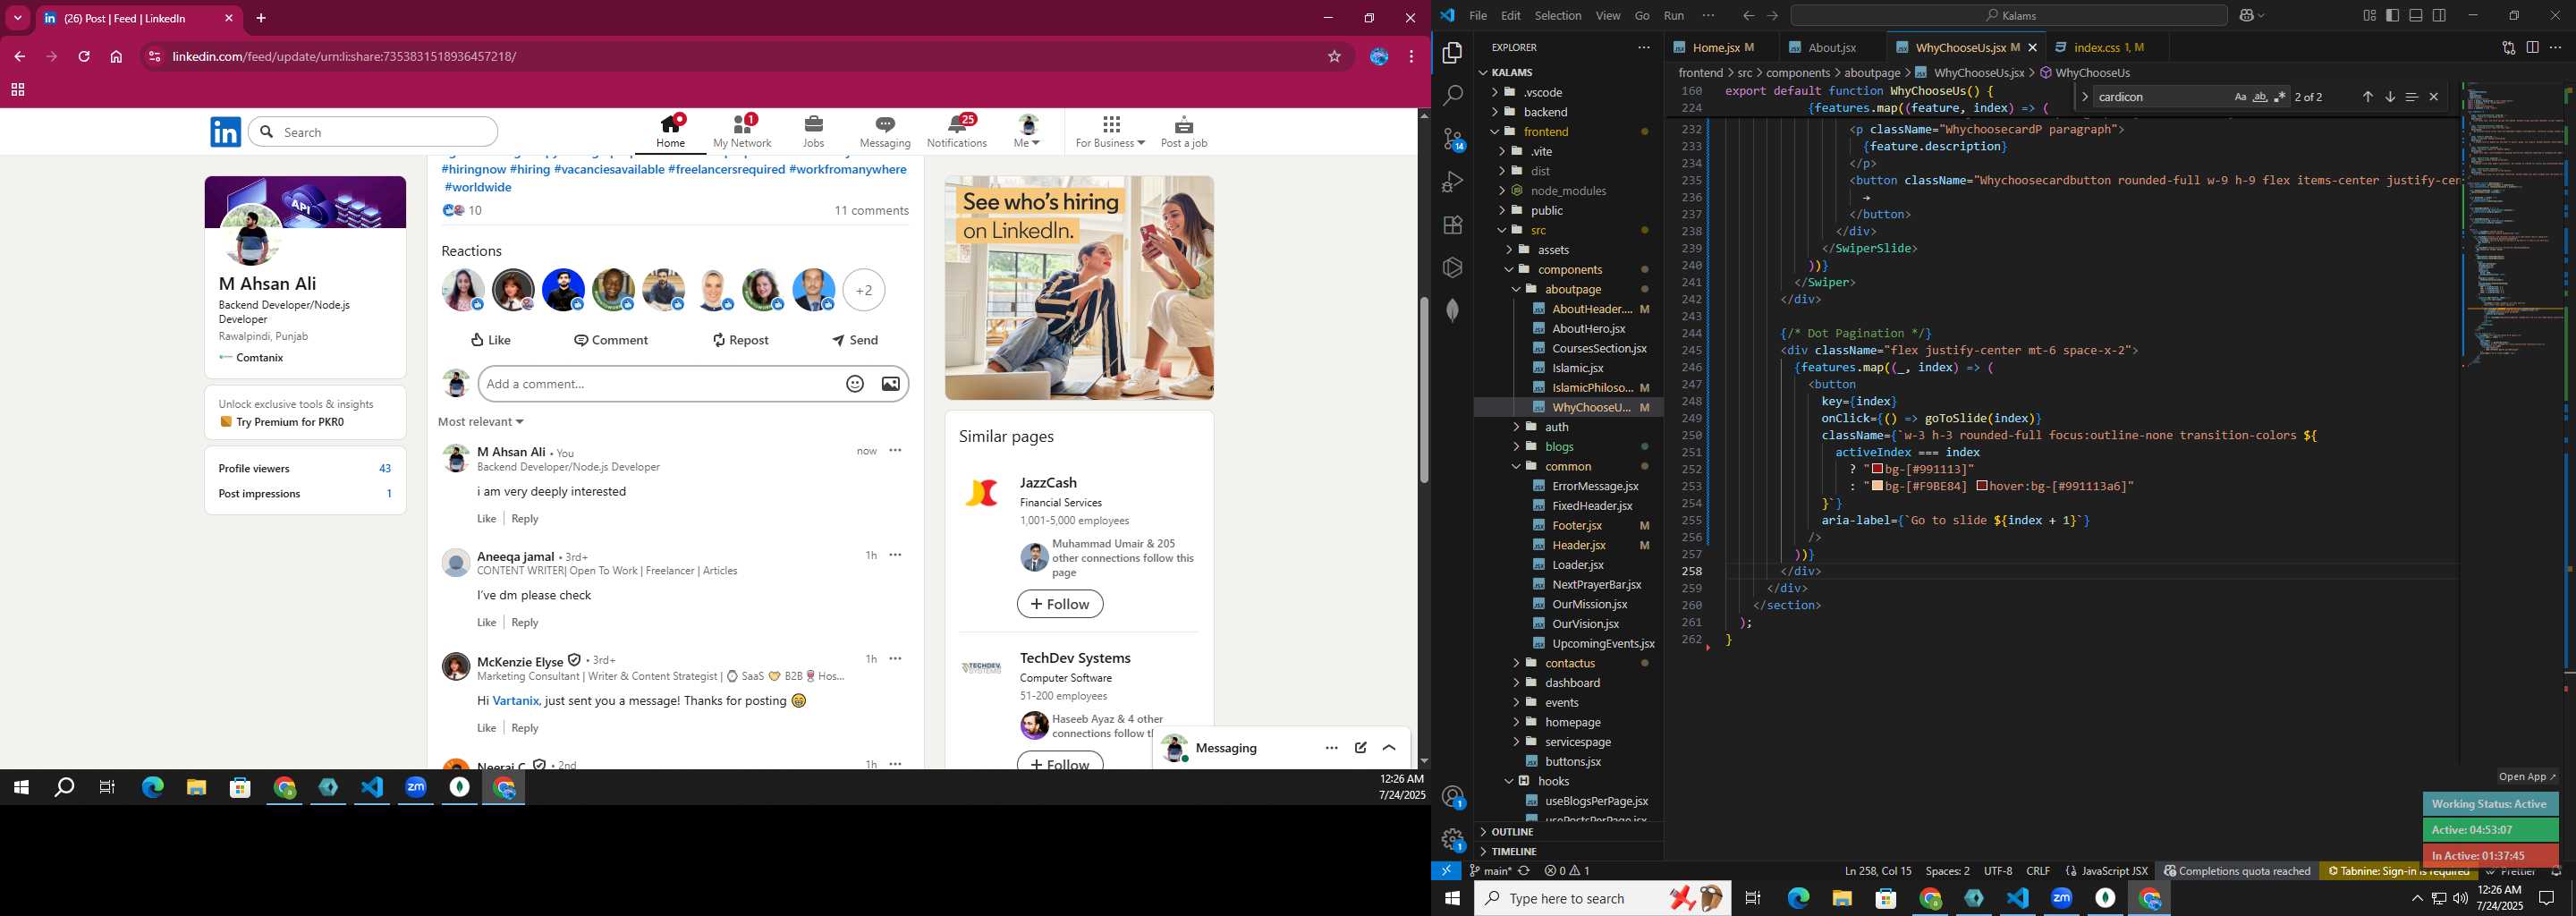The height and width of the screenshot is (916, 2576).
Task: Open Messaging icon in LinkedIn nav bar
Action: pos(885,131)
